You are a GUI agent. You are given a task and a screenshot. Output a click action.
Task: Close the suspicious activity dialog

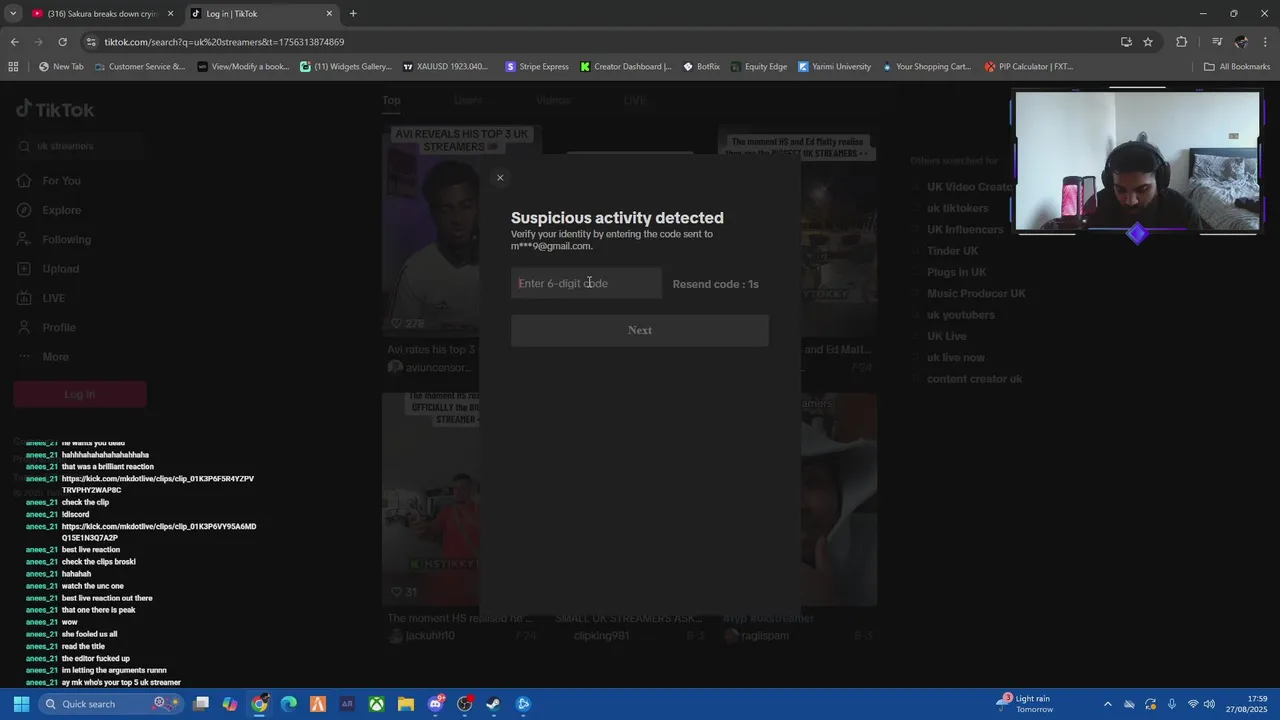coord(500,178)
